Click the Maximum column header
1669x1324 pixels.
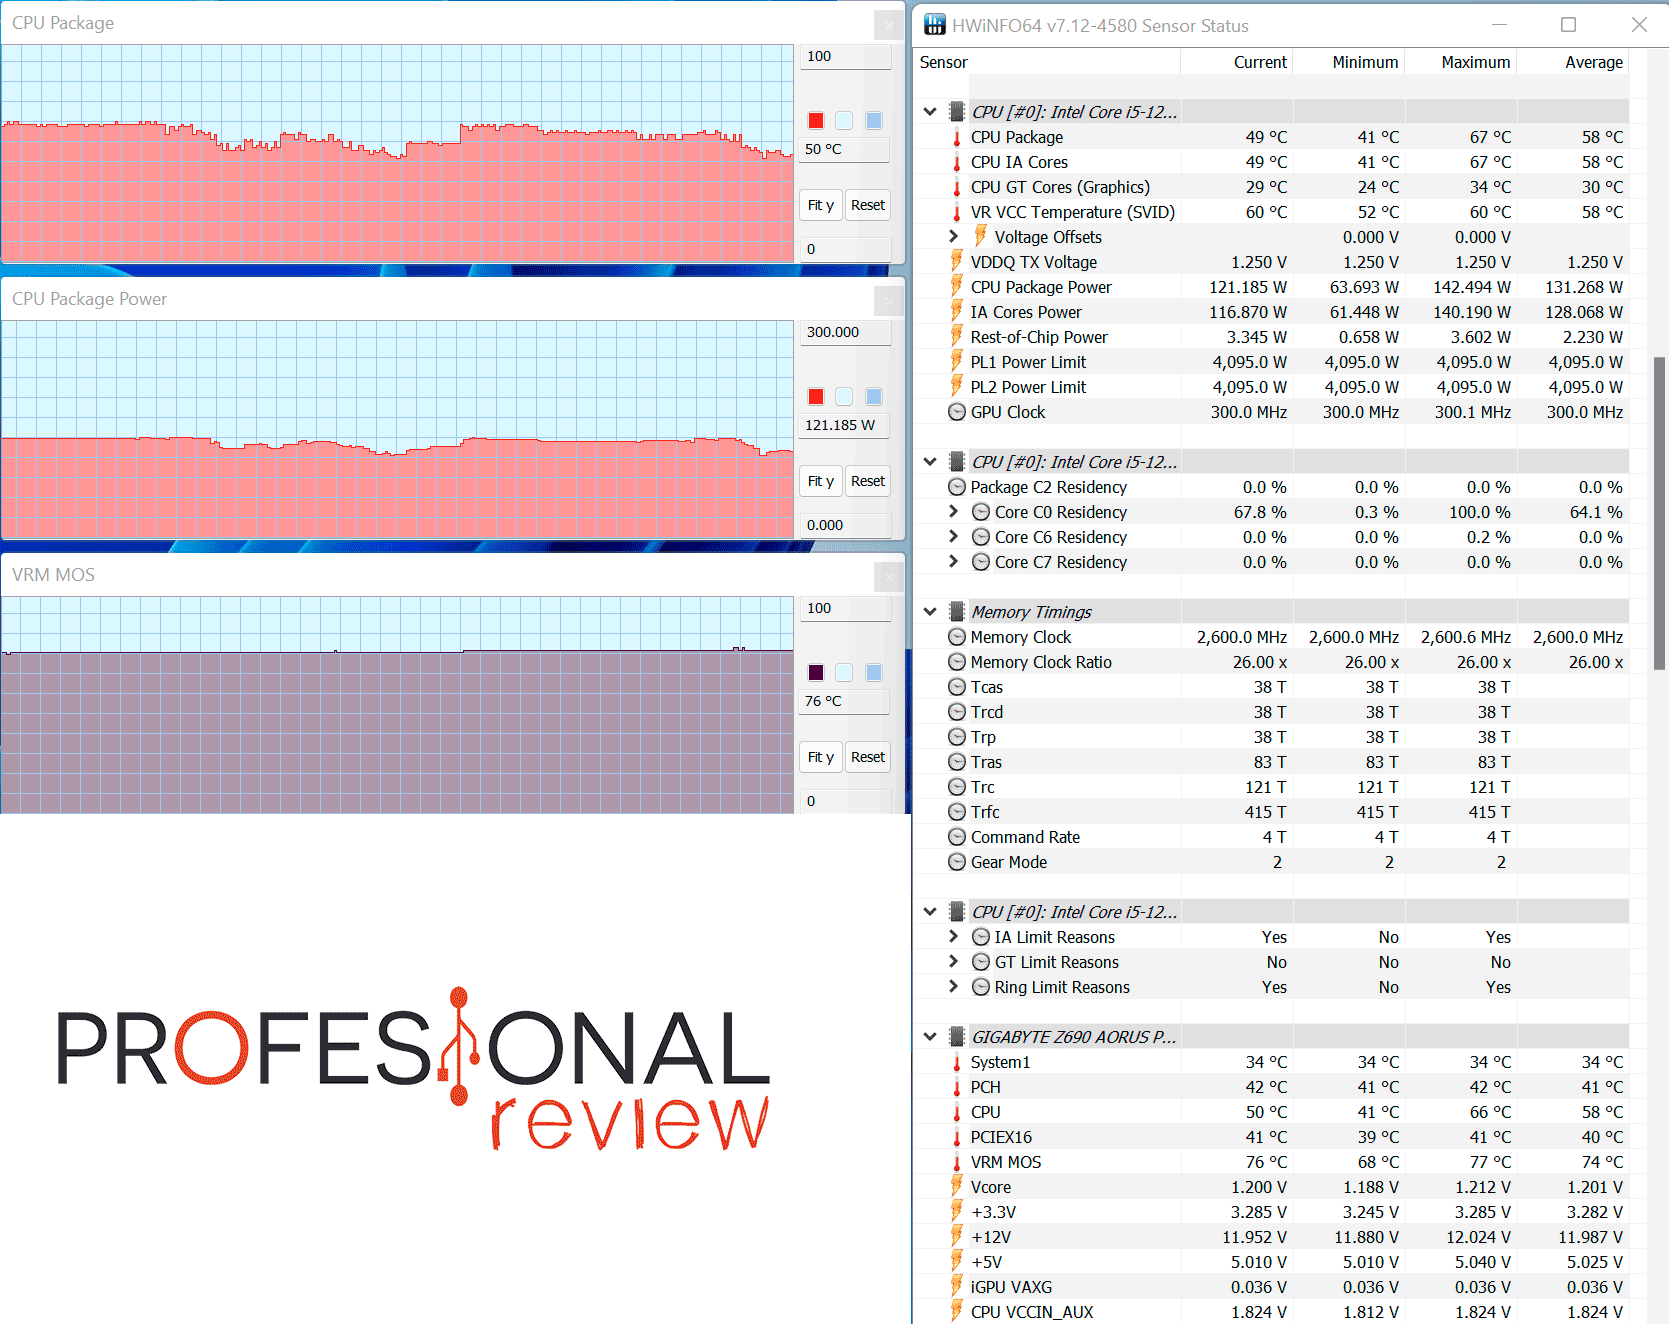coord(1461,62)
